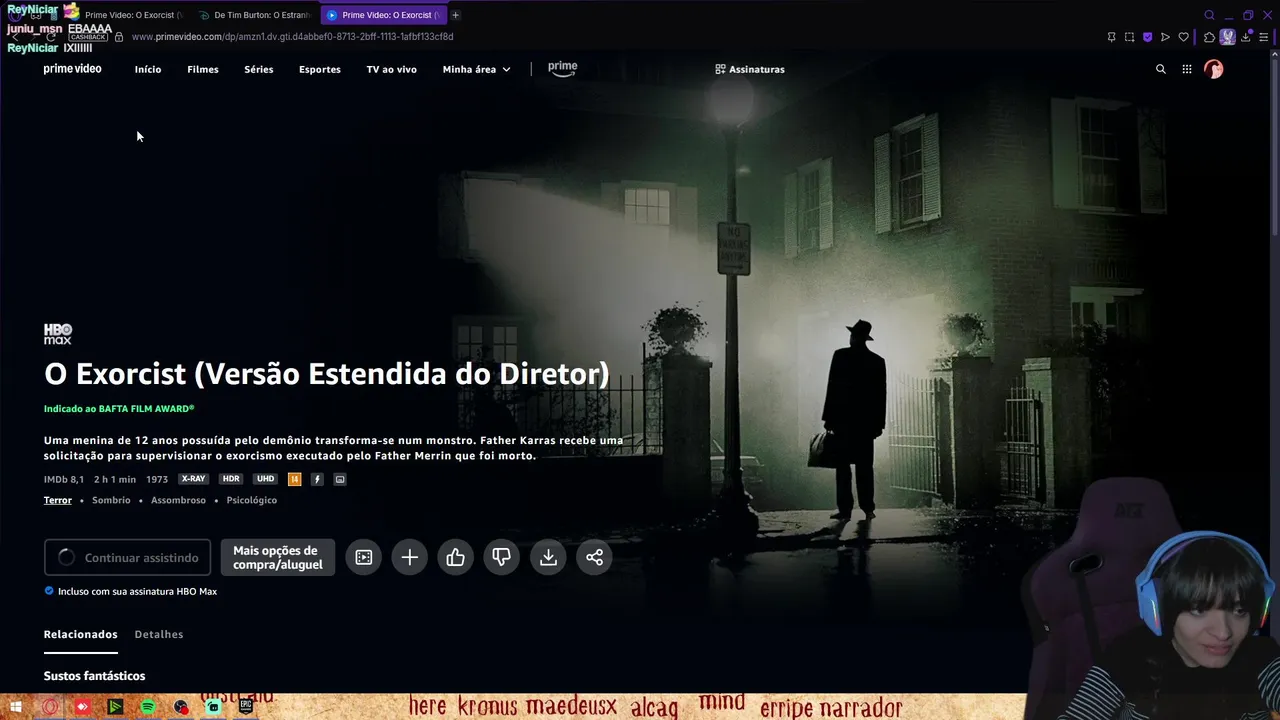
Task: Click the site padlock security icon
Action: (x=119, y=37)
